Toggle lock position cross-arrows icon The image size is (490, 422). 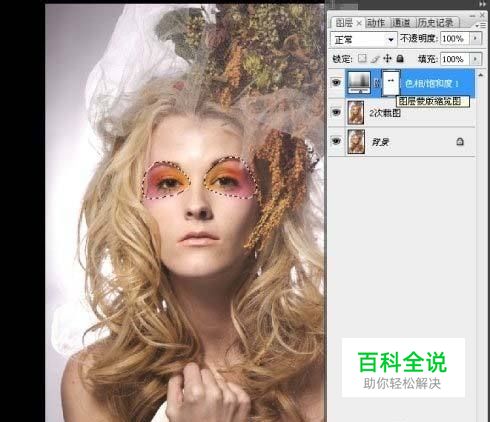[387, 59]
